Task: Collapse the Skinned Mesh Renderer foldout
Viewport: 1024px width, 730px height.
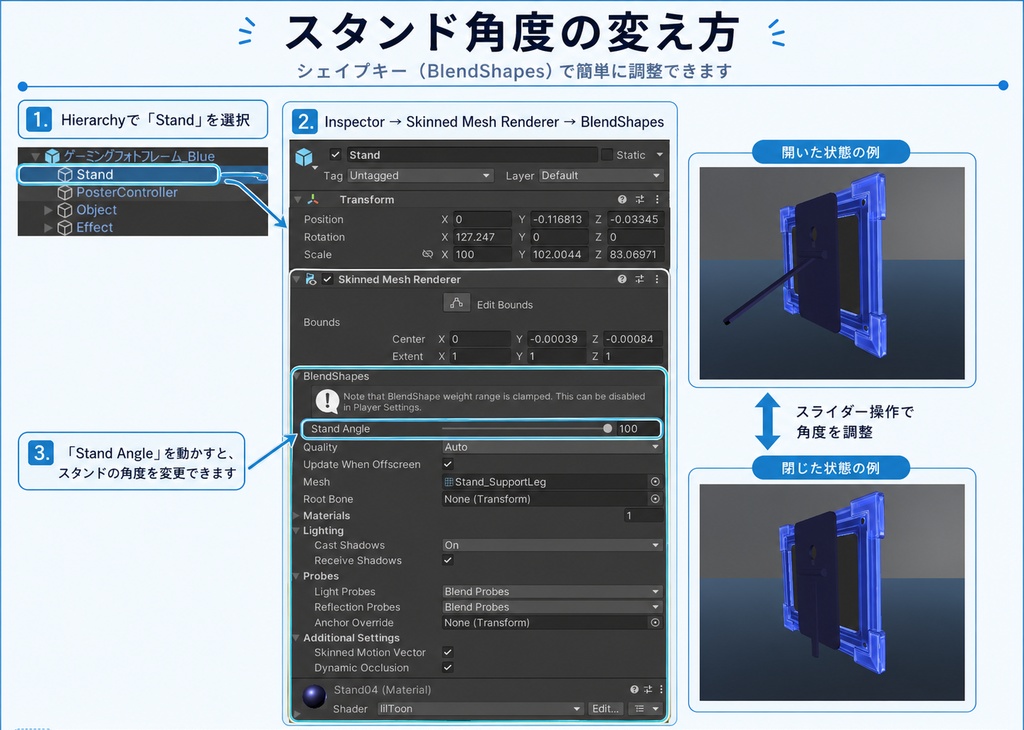Action: [296, 279]
